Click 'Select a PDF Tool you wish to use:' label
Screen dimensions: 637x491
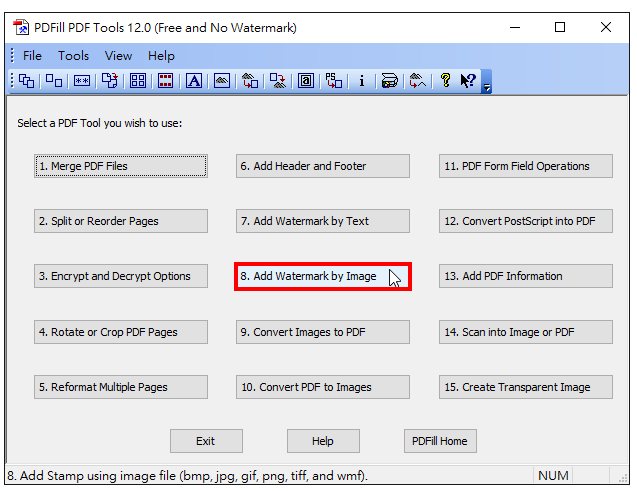click(100, 123)
